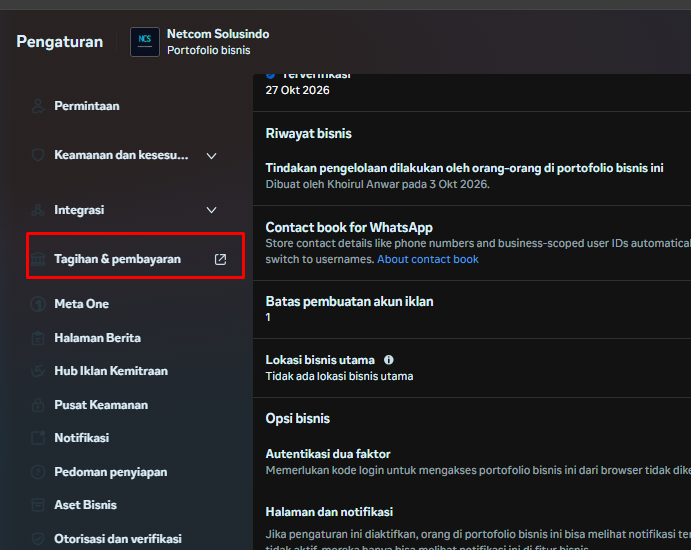The height and width of the screenshot is (550, 691).
Task: Click the Integrasi icon
Action: (x=38, y=210)
